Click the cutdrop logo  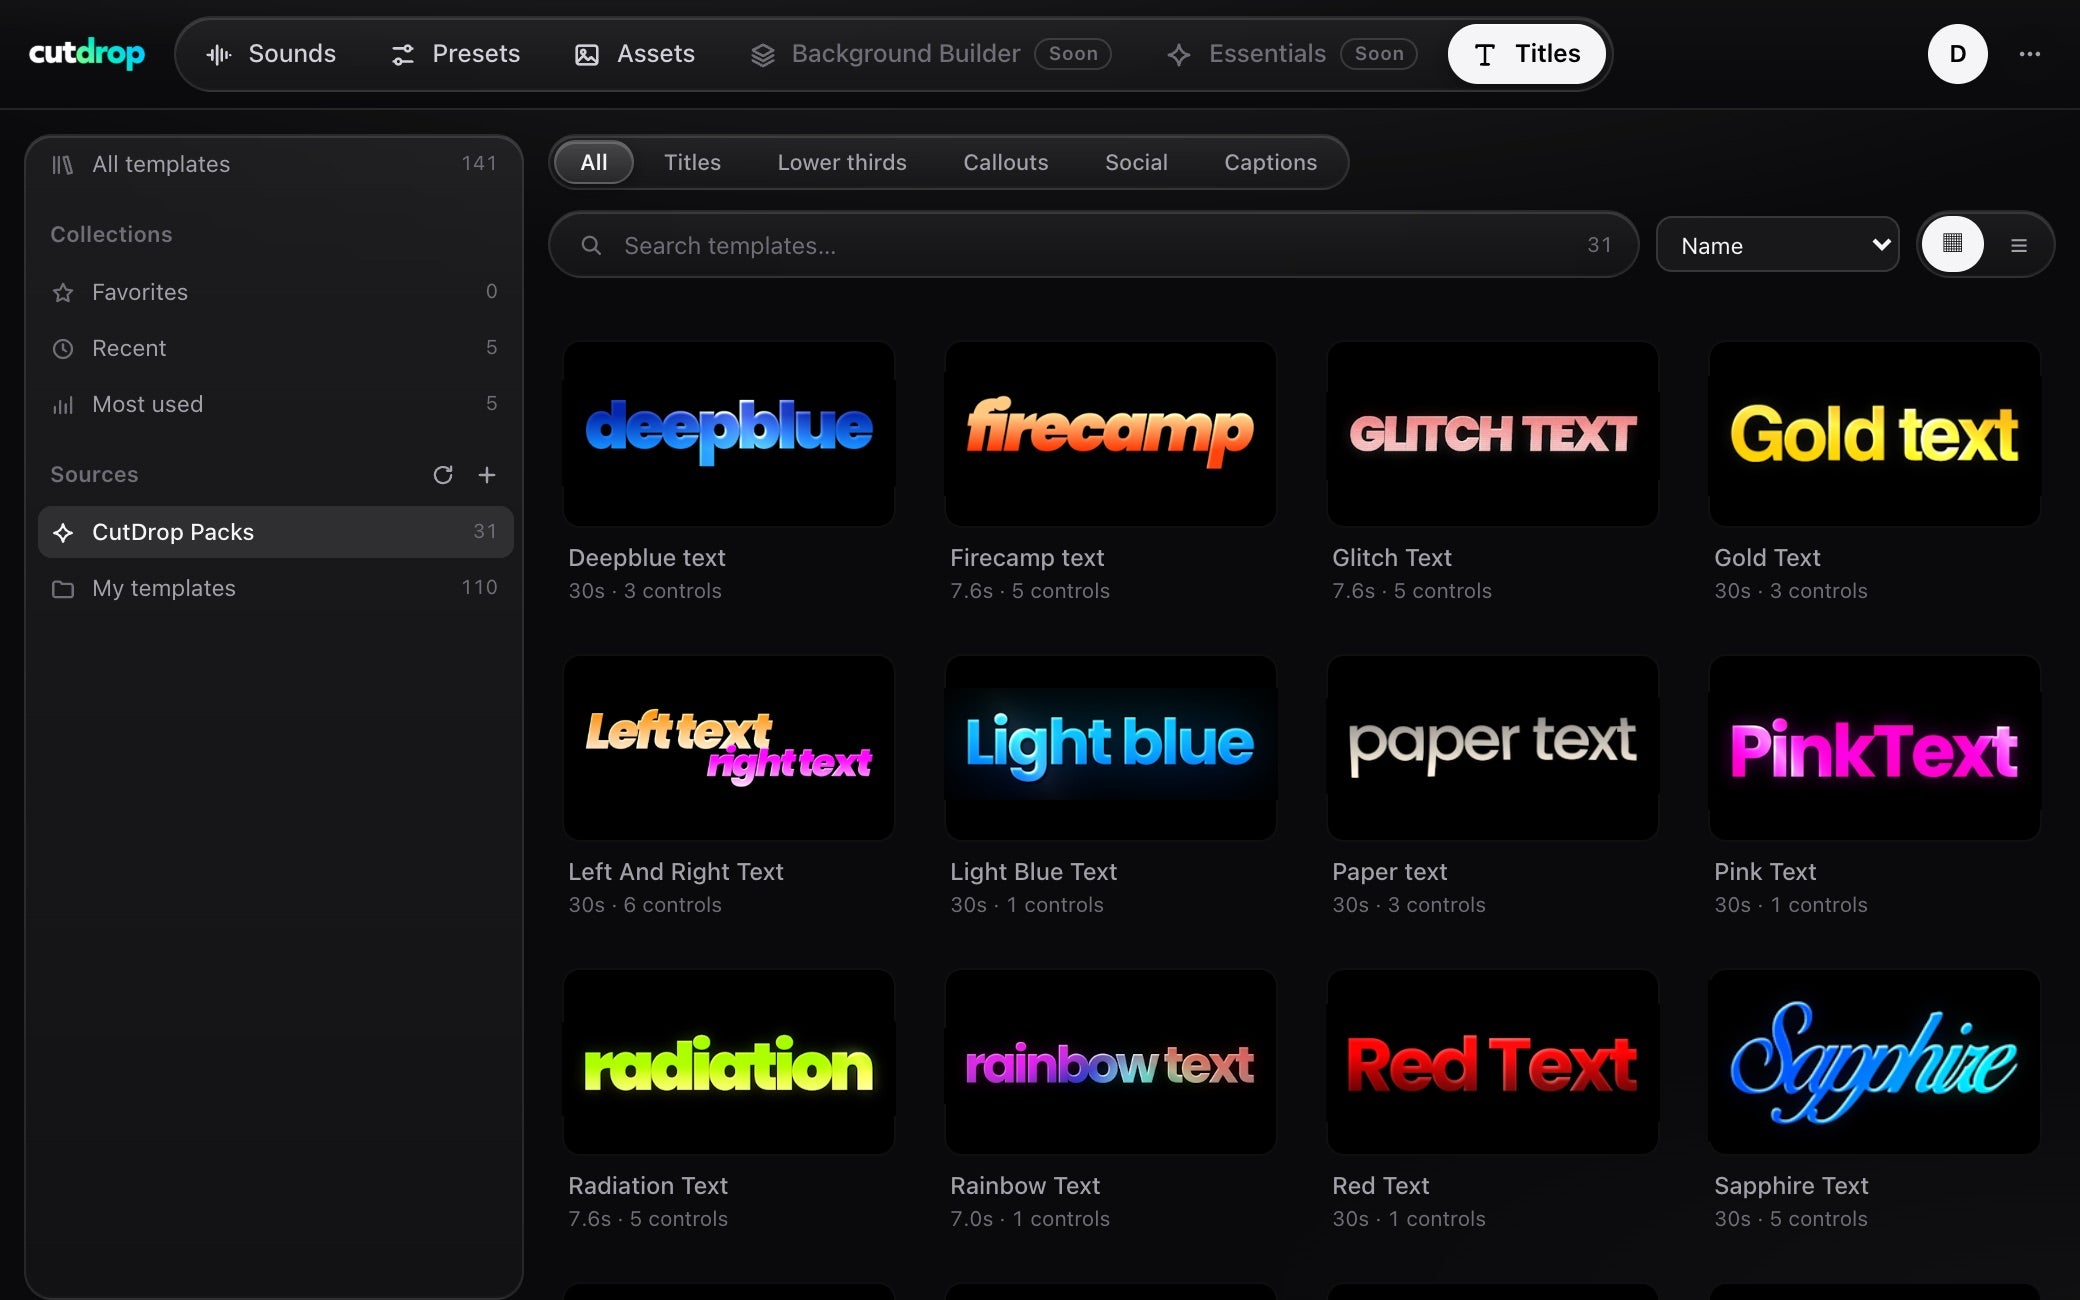point(87,53)
